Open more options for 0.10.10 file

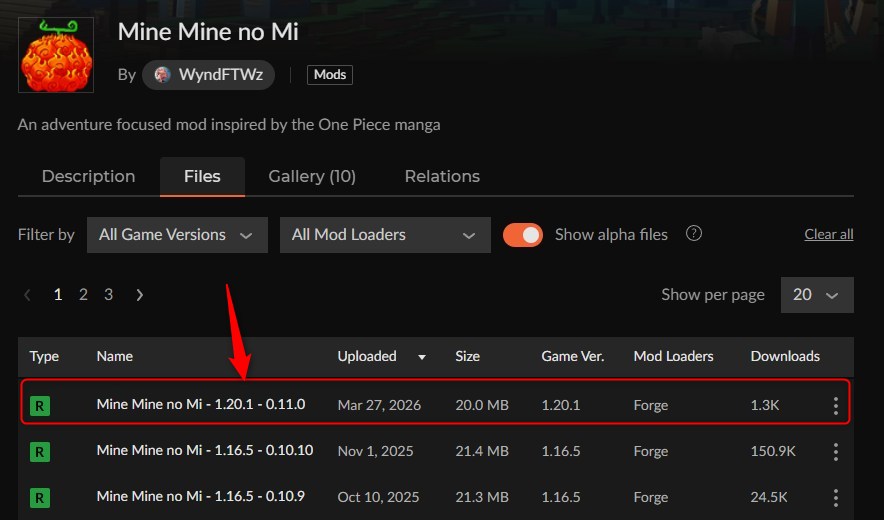coord(836,452)
